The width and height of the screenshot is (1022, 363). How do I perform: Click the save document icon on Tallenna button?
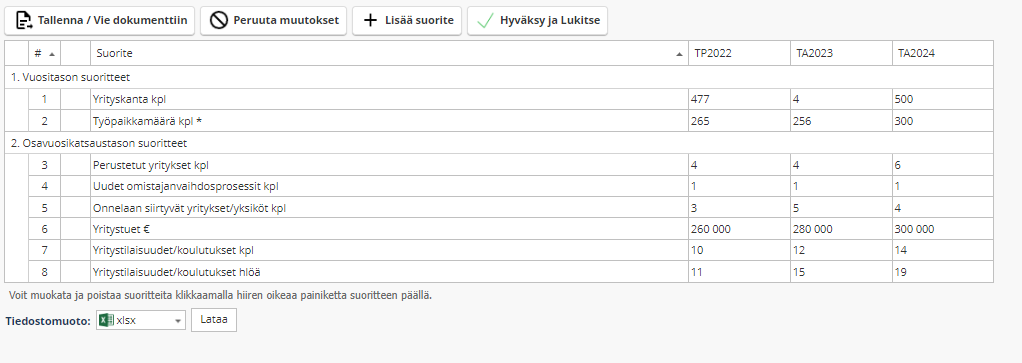tap(23, 20)
